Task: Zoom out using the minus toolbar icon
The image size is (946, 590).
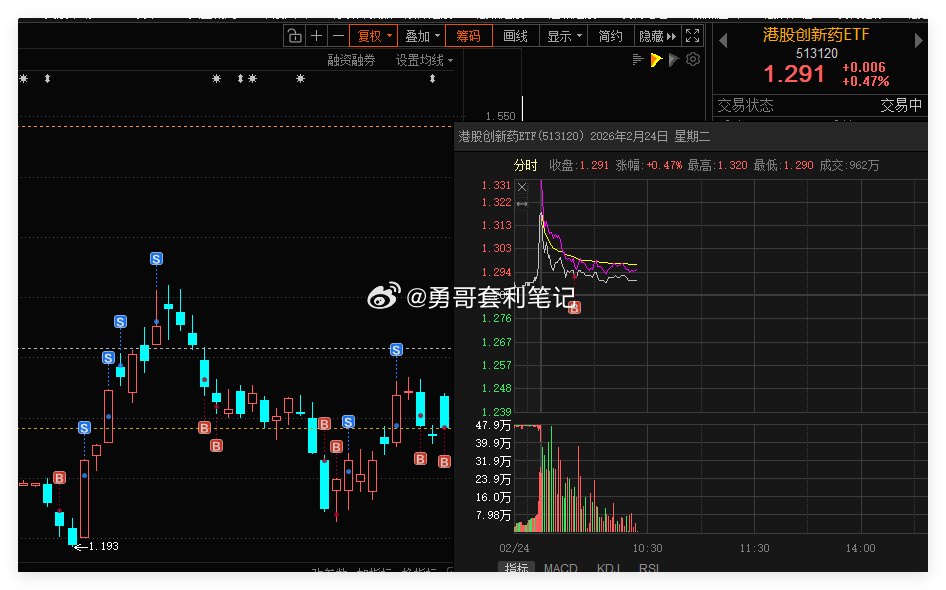Action: coord(338,35)
